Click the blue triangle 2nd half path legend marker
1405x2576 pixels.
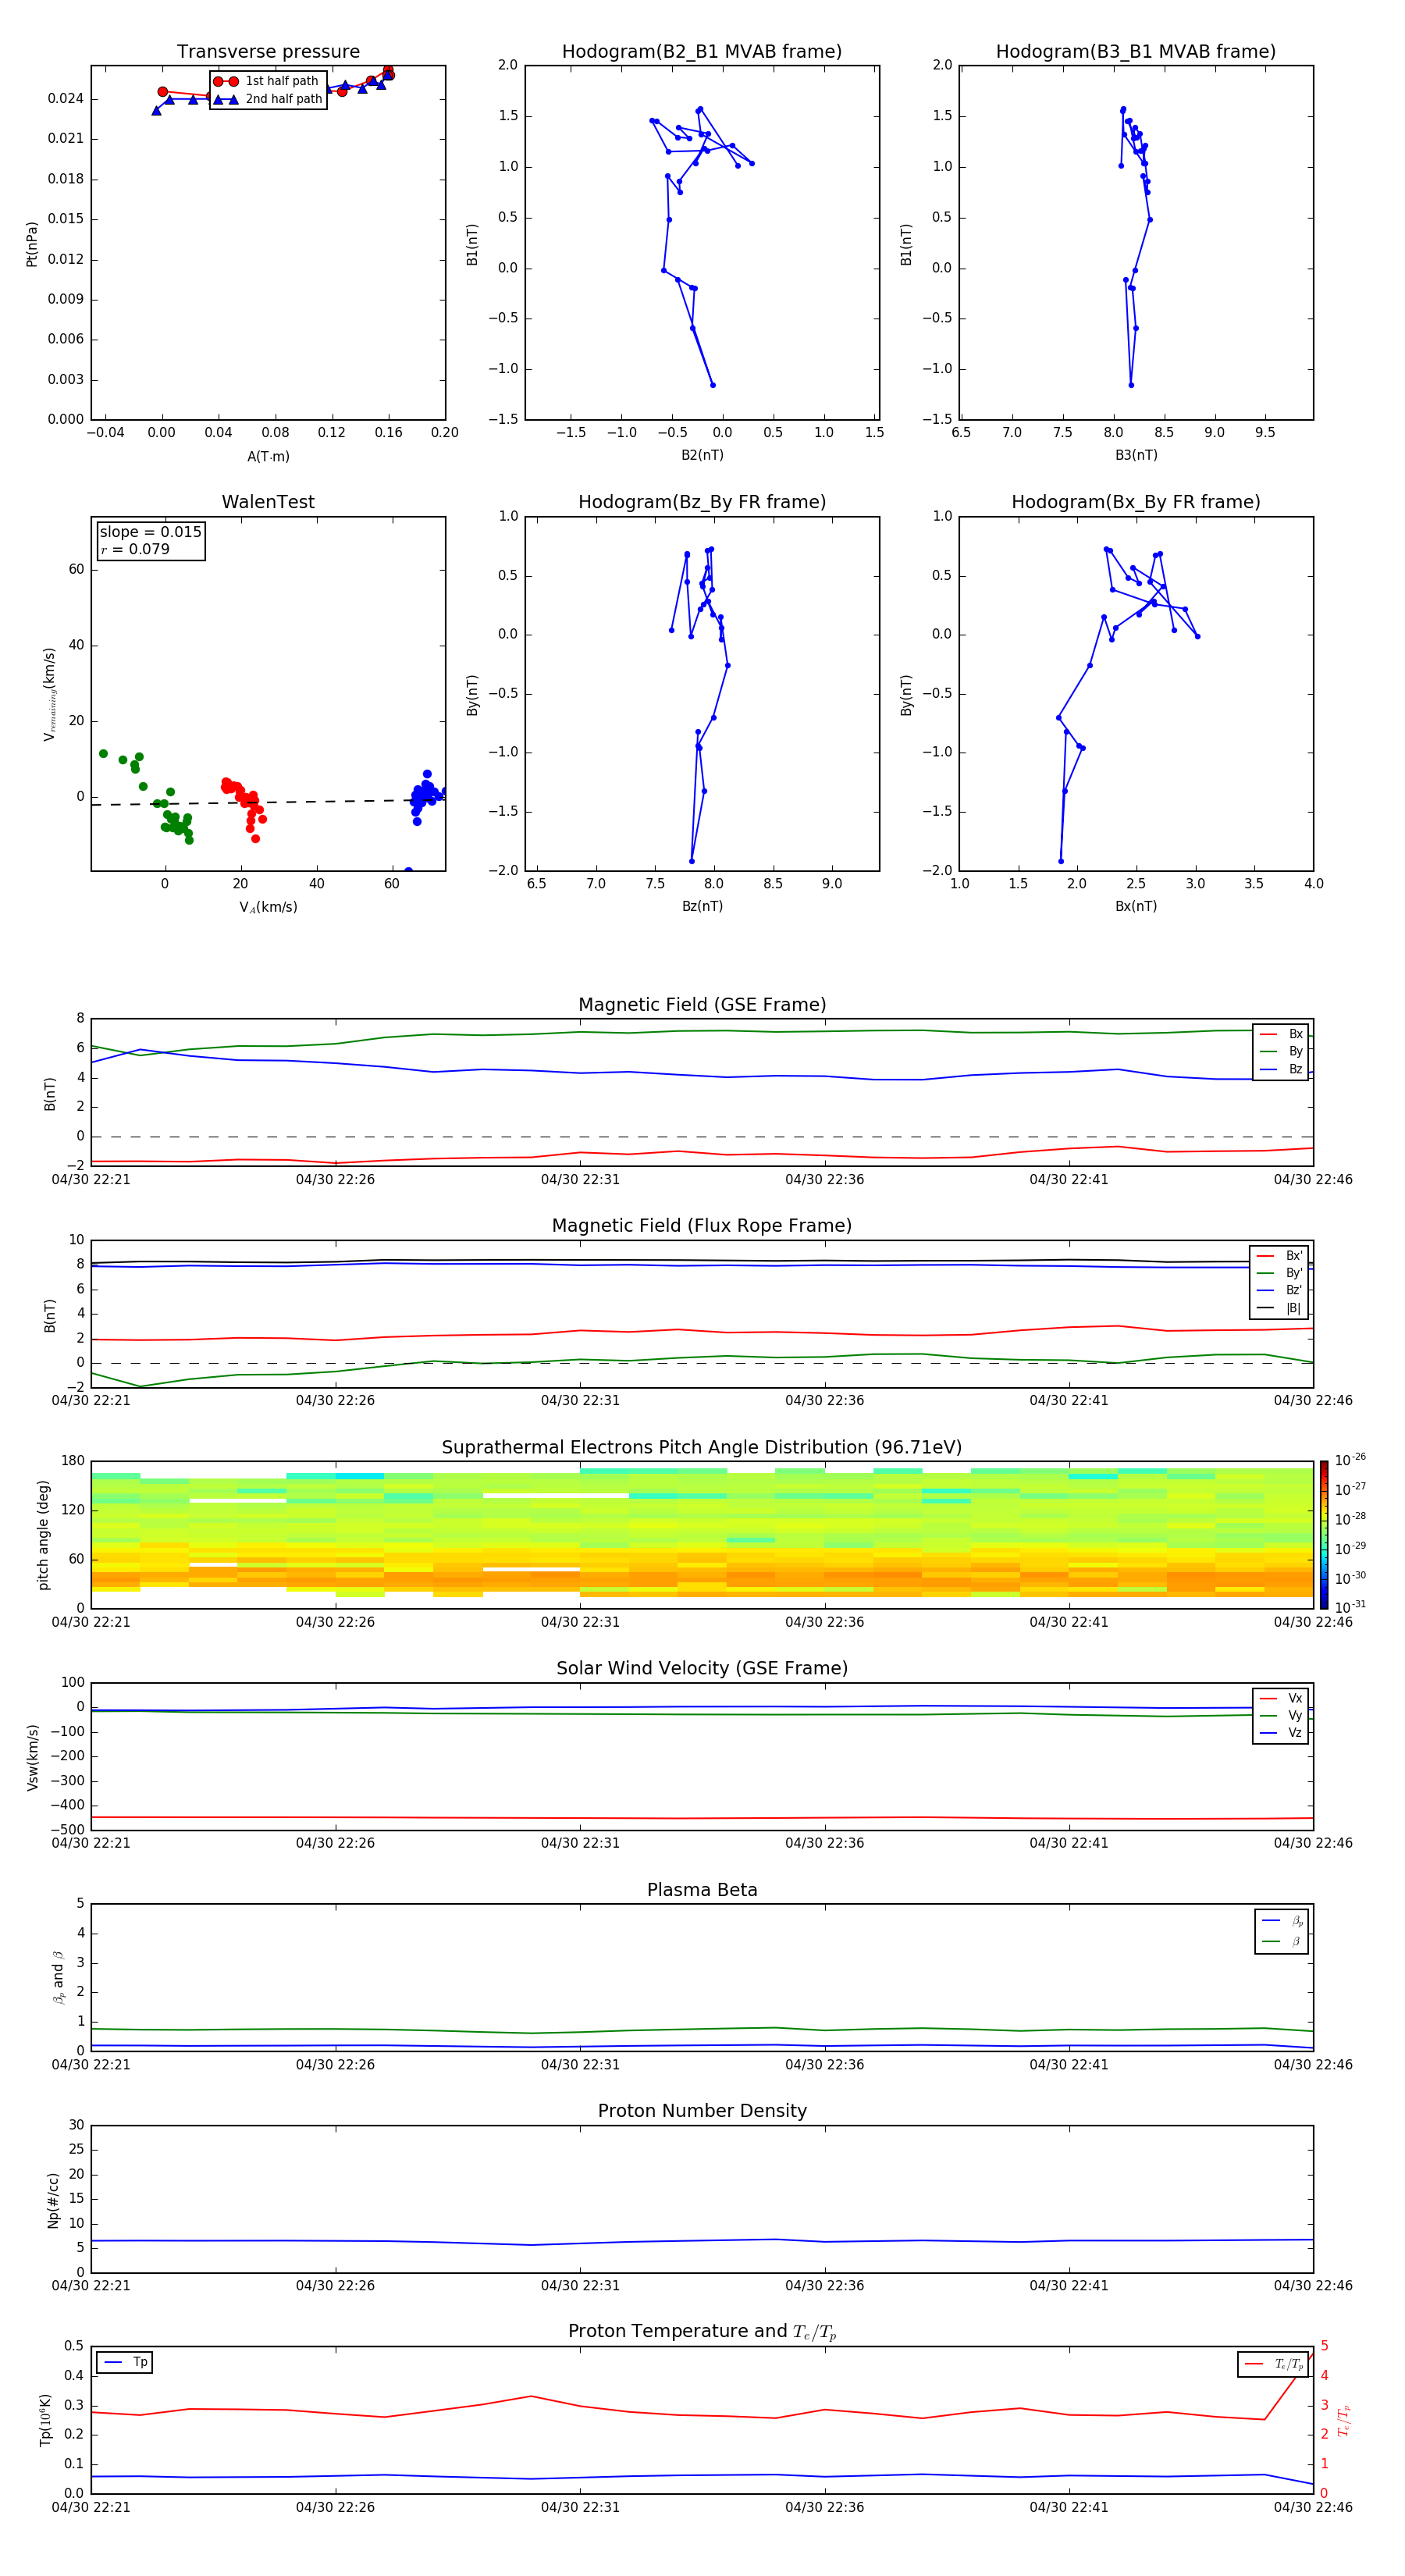pyautogui.click(x=226, y=99)
